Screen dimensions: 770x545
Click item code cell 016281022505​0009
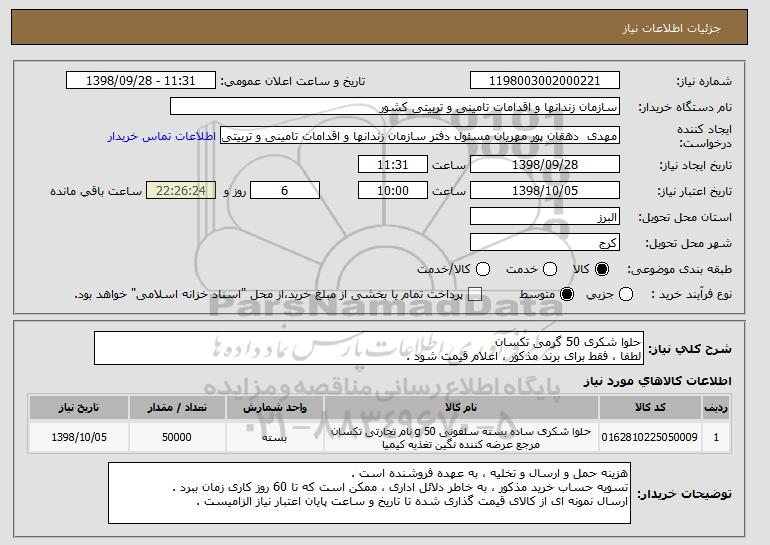pos(650,437)
